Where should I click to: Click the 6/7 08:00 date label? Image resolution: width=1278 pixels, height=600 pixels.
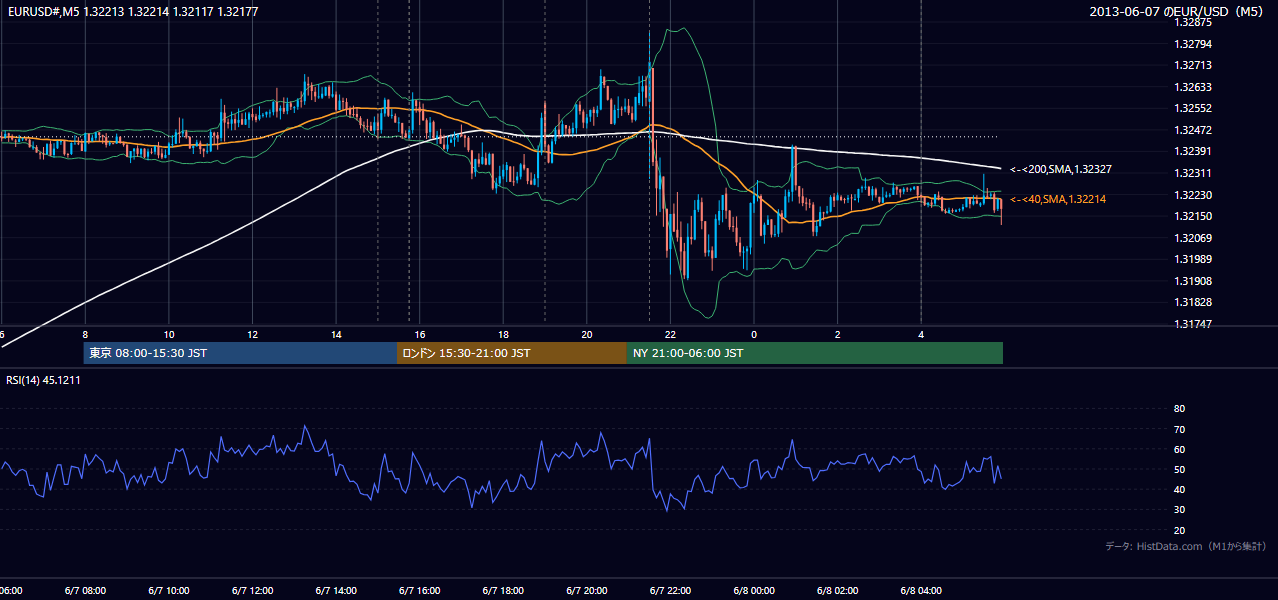(85, 591)
